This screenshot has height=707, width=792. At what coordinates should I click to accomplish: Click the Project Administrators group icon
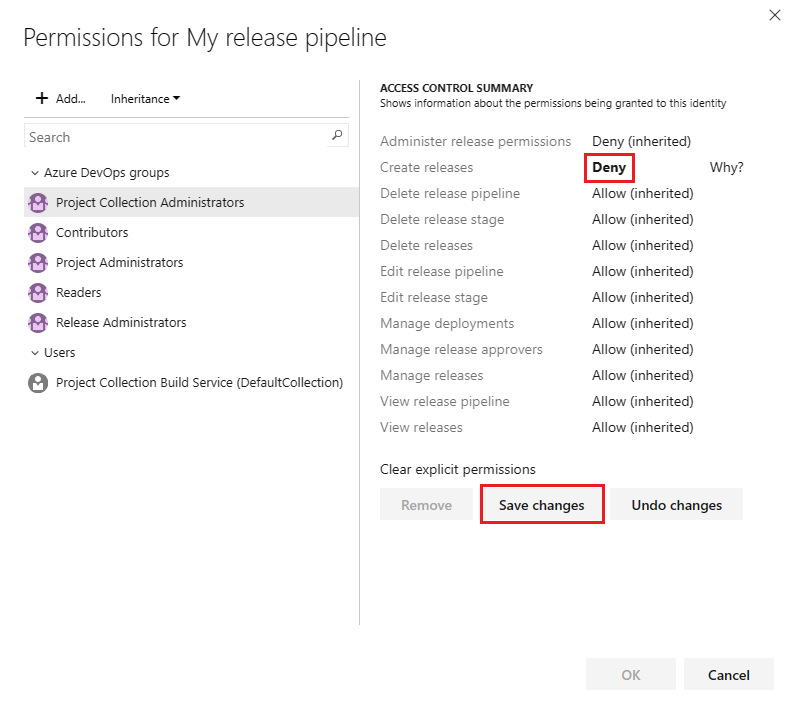click(38, 263)
